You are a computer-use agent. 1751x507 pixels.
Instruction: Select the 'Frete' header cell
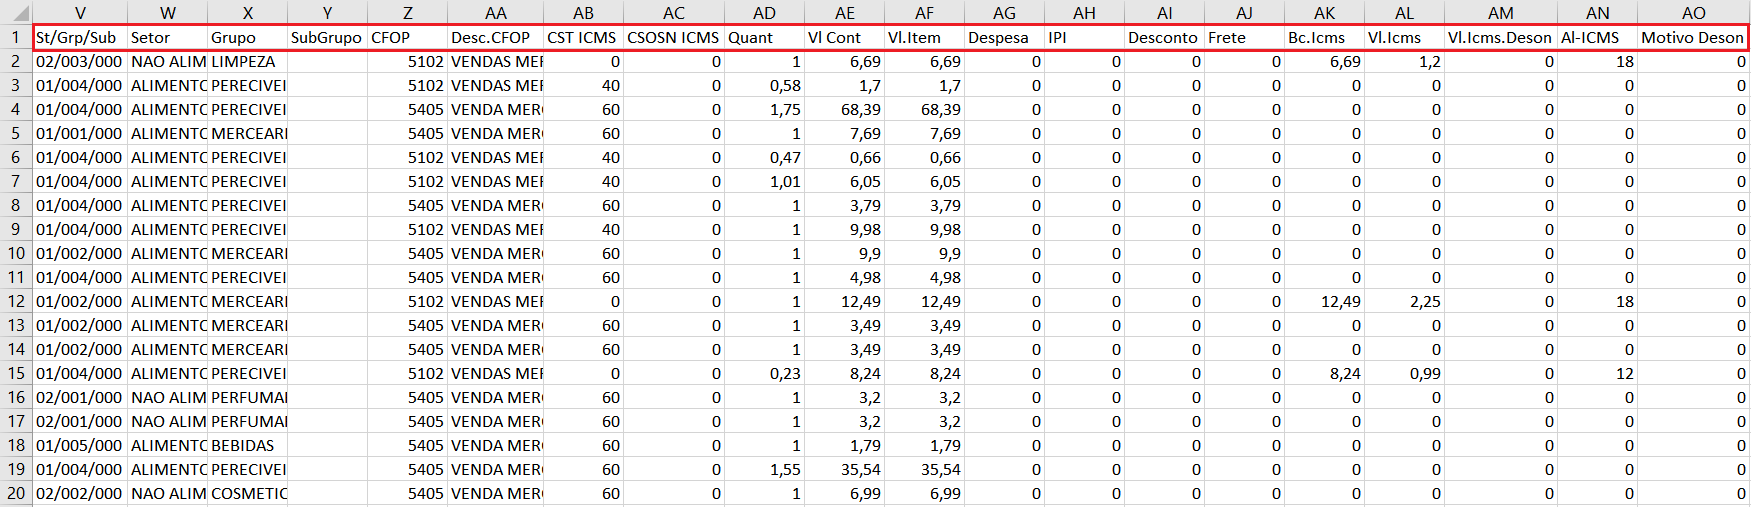click(1244, 37)
